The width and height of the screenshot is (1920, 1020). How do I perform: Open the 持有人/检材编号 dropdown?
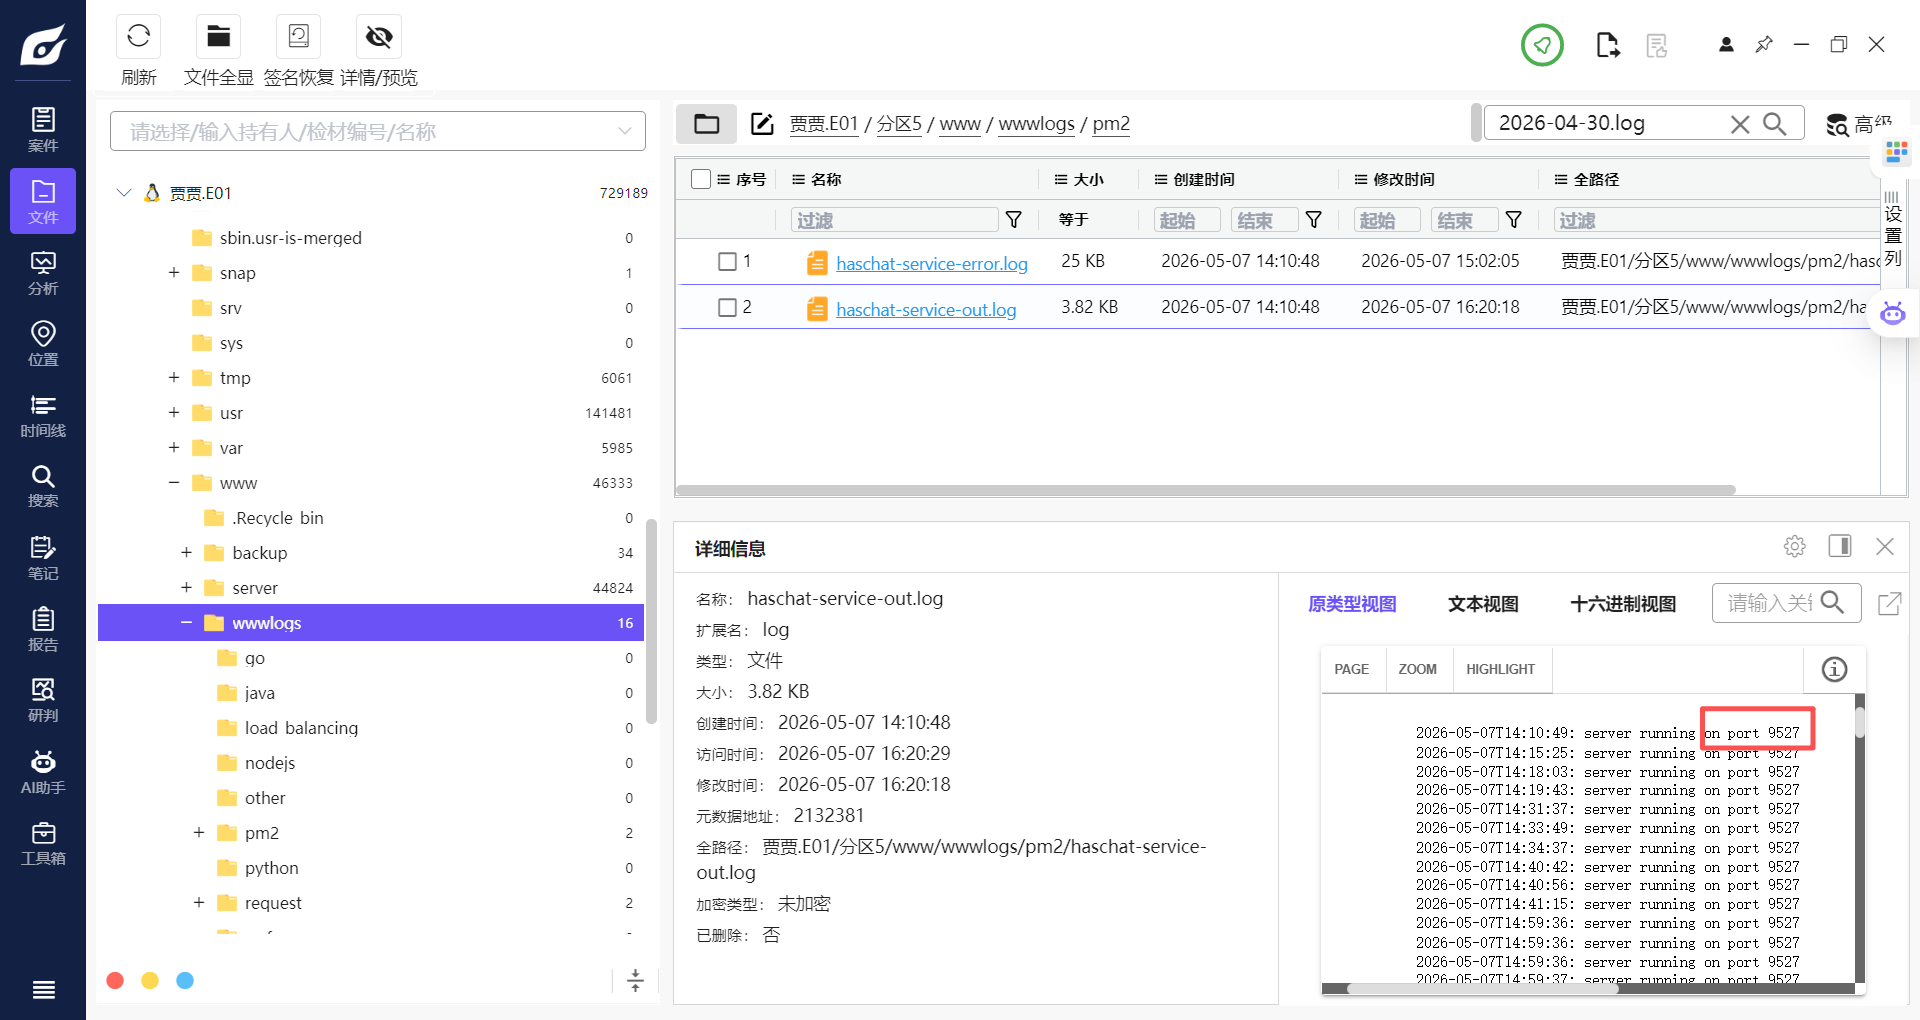click(378, 131)
